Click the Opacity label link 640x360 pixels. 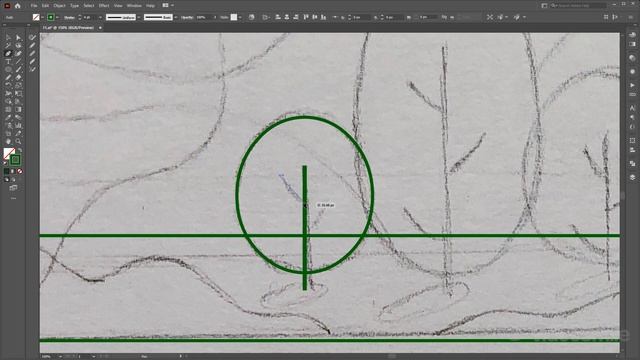click(x=187, y=17)
